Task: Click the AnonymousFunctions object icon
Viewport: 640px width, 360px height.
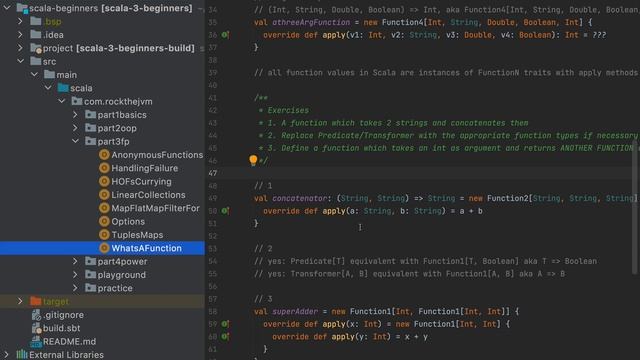Action: click(x=104, y=155)
